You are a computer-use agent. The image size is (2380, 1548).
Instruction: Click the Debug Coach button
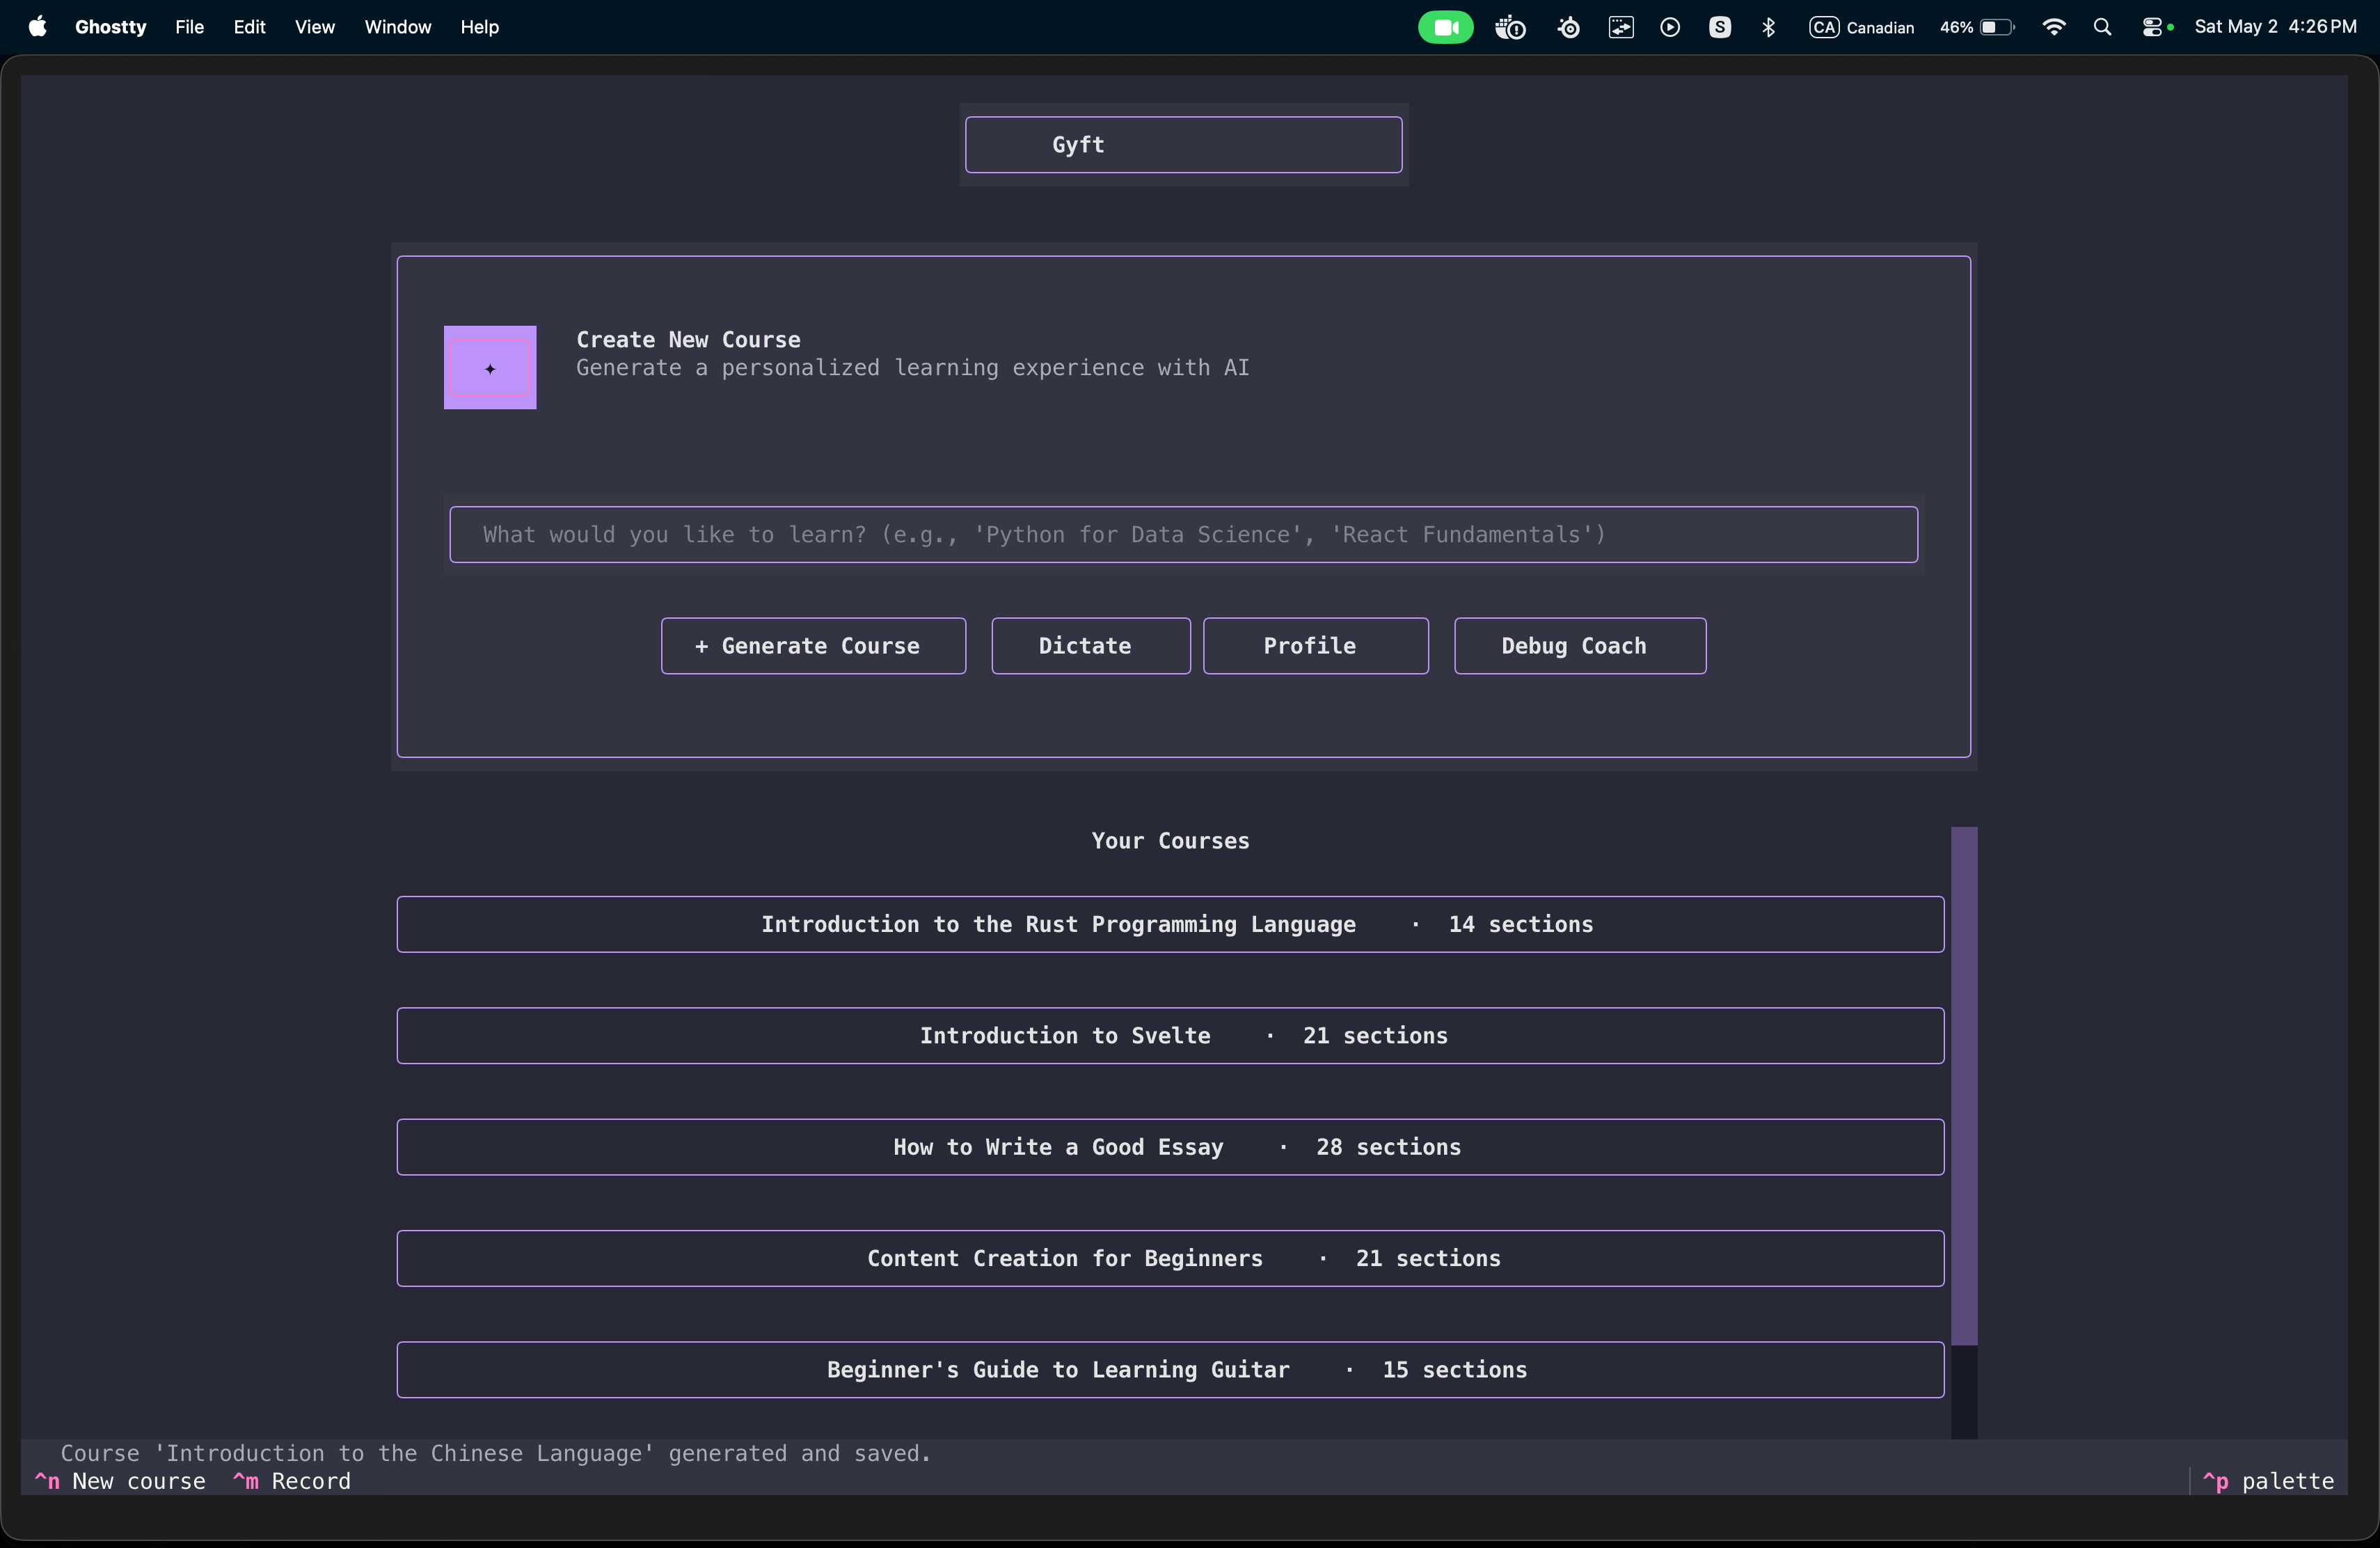pyautogui.click(x=1580, y=646)
